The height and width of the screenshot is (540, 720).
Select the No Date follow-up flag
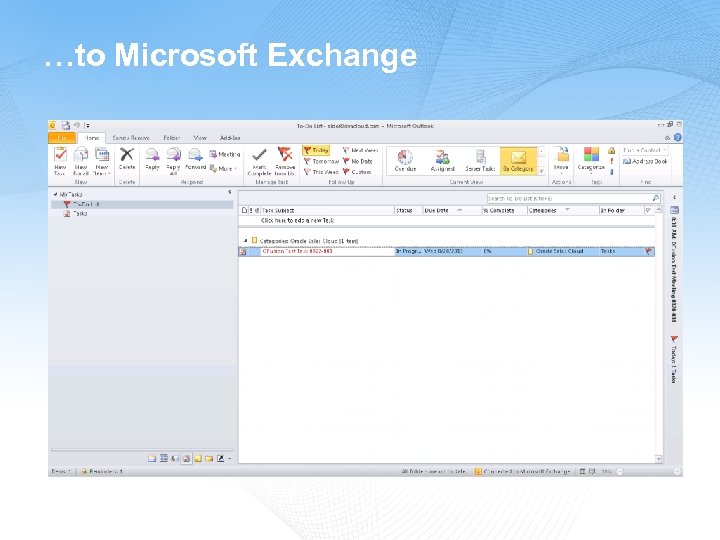click(358, 161)
